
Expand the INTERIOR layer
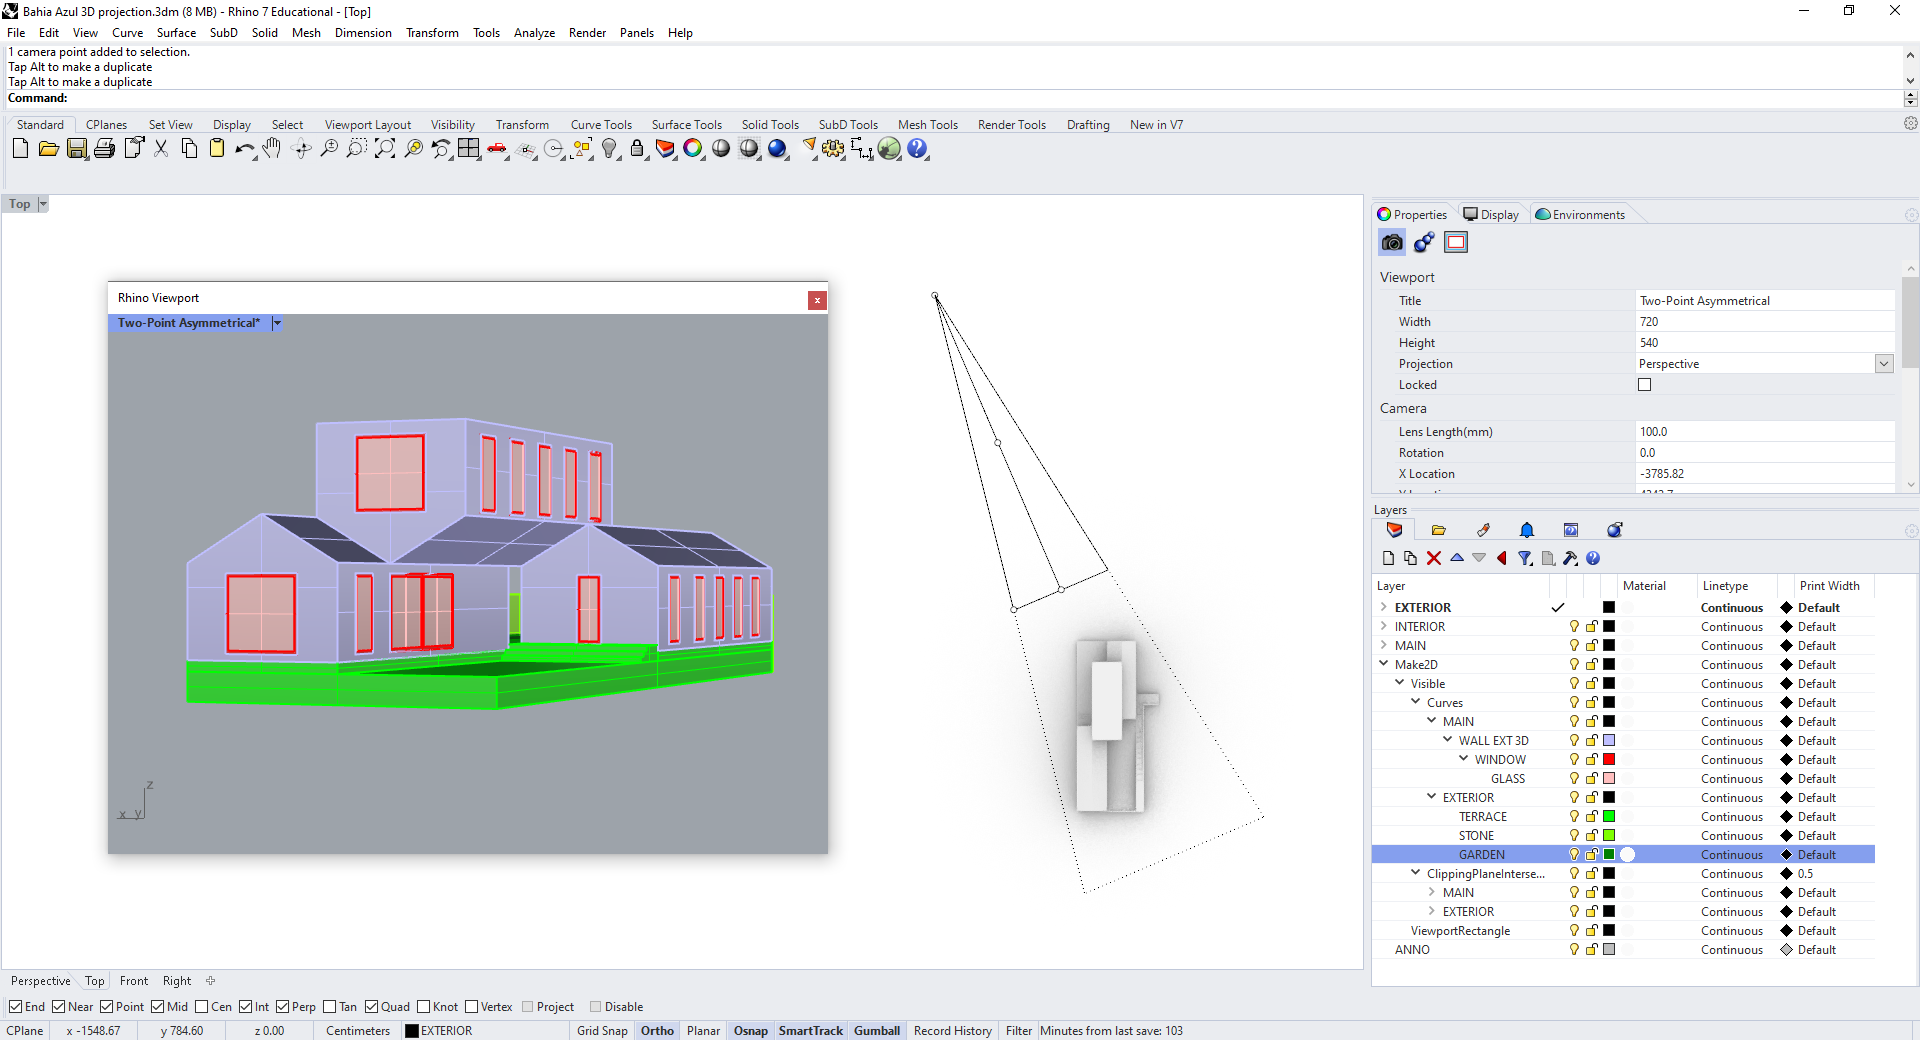pos(1384,626)
